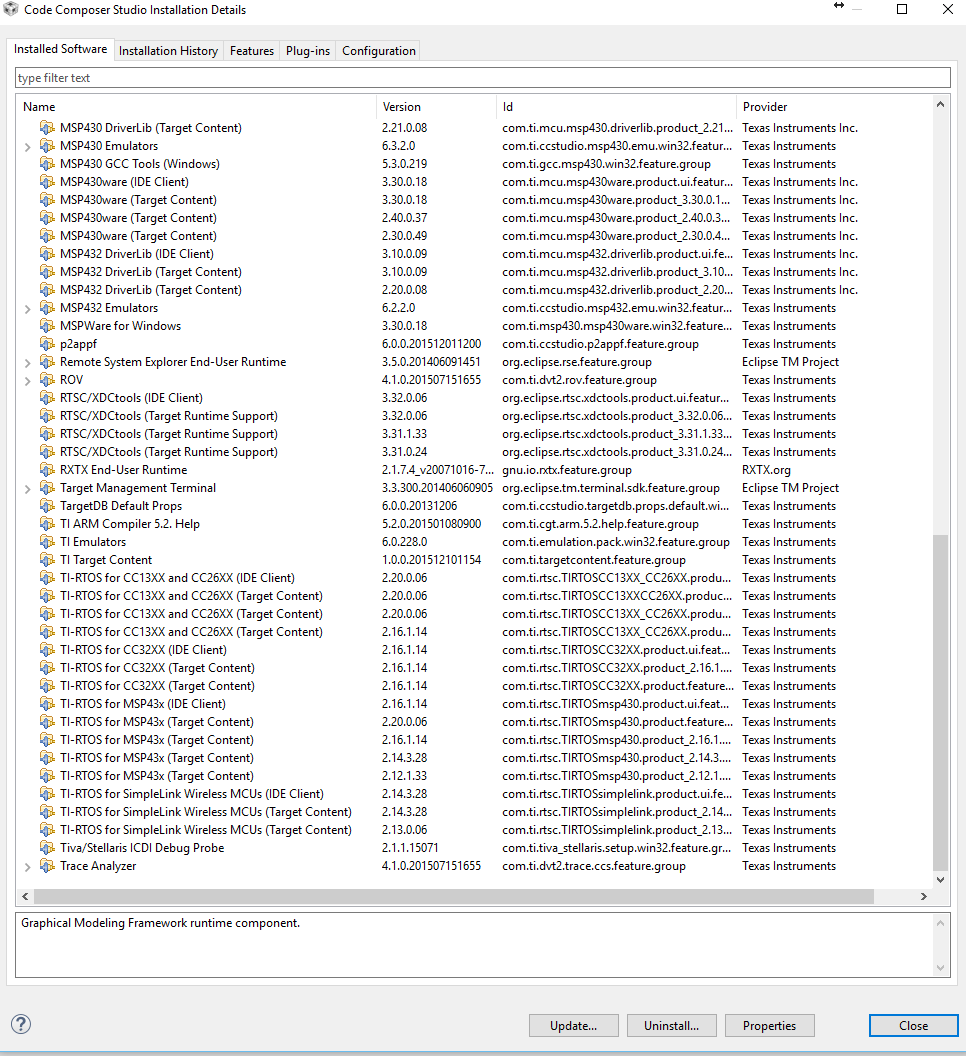Expand the MSP430 Emulators tree node
The height and width of the screenshot is (1056, 966).
pyautogui.click(x=28, y=147)
